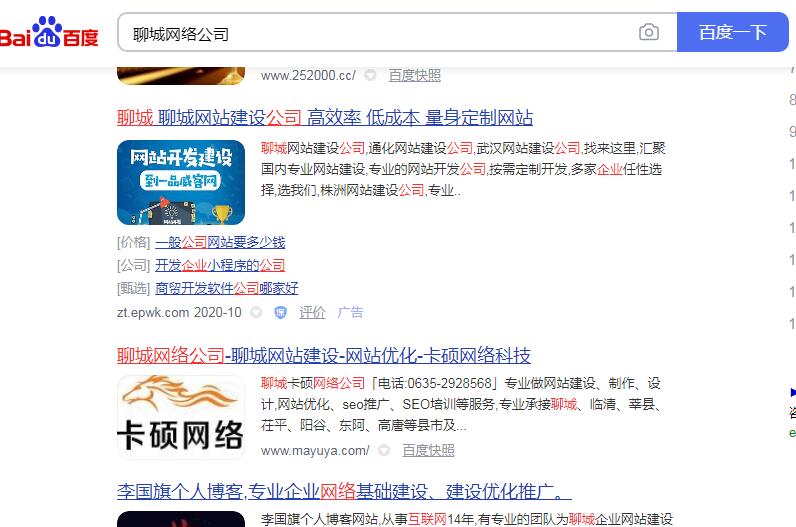Click the 网站开发建设 ad thumbnail
This screenshot has width=796, height=527.
pyautogui.click(x=181, y=183)
